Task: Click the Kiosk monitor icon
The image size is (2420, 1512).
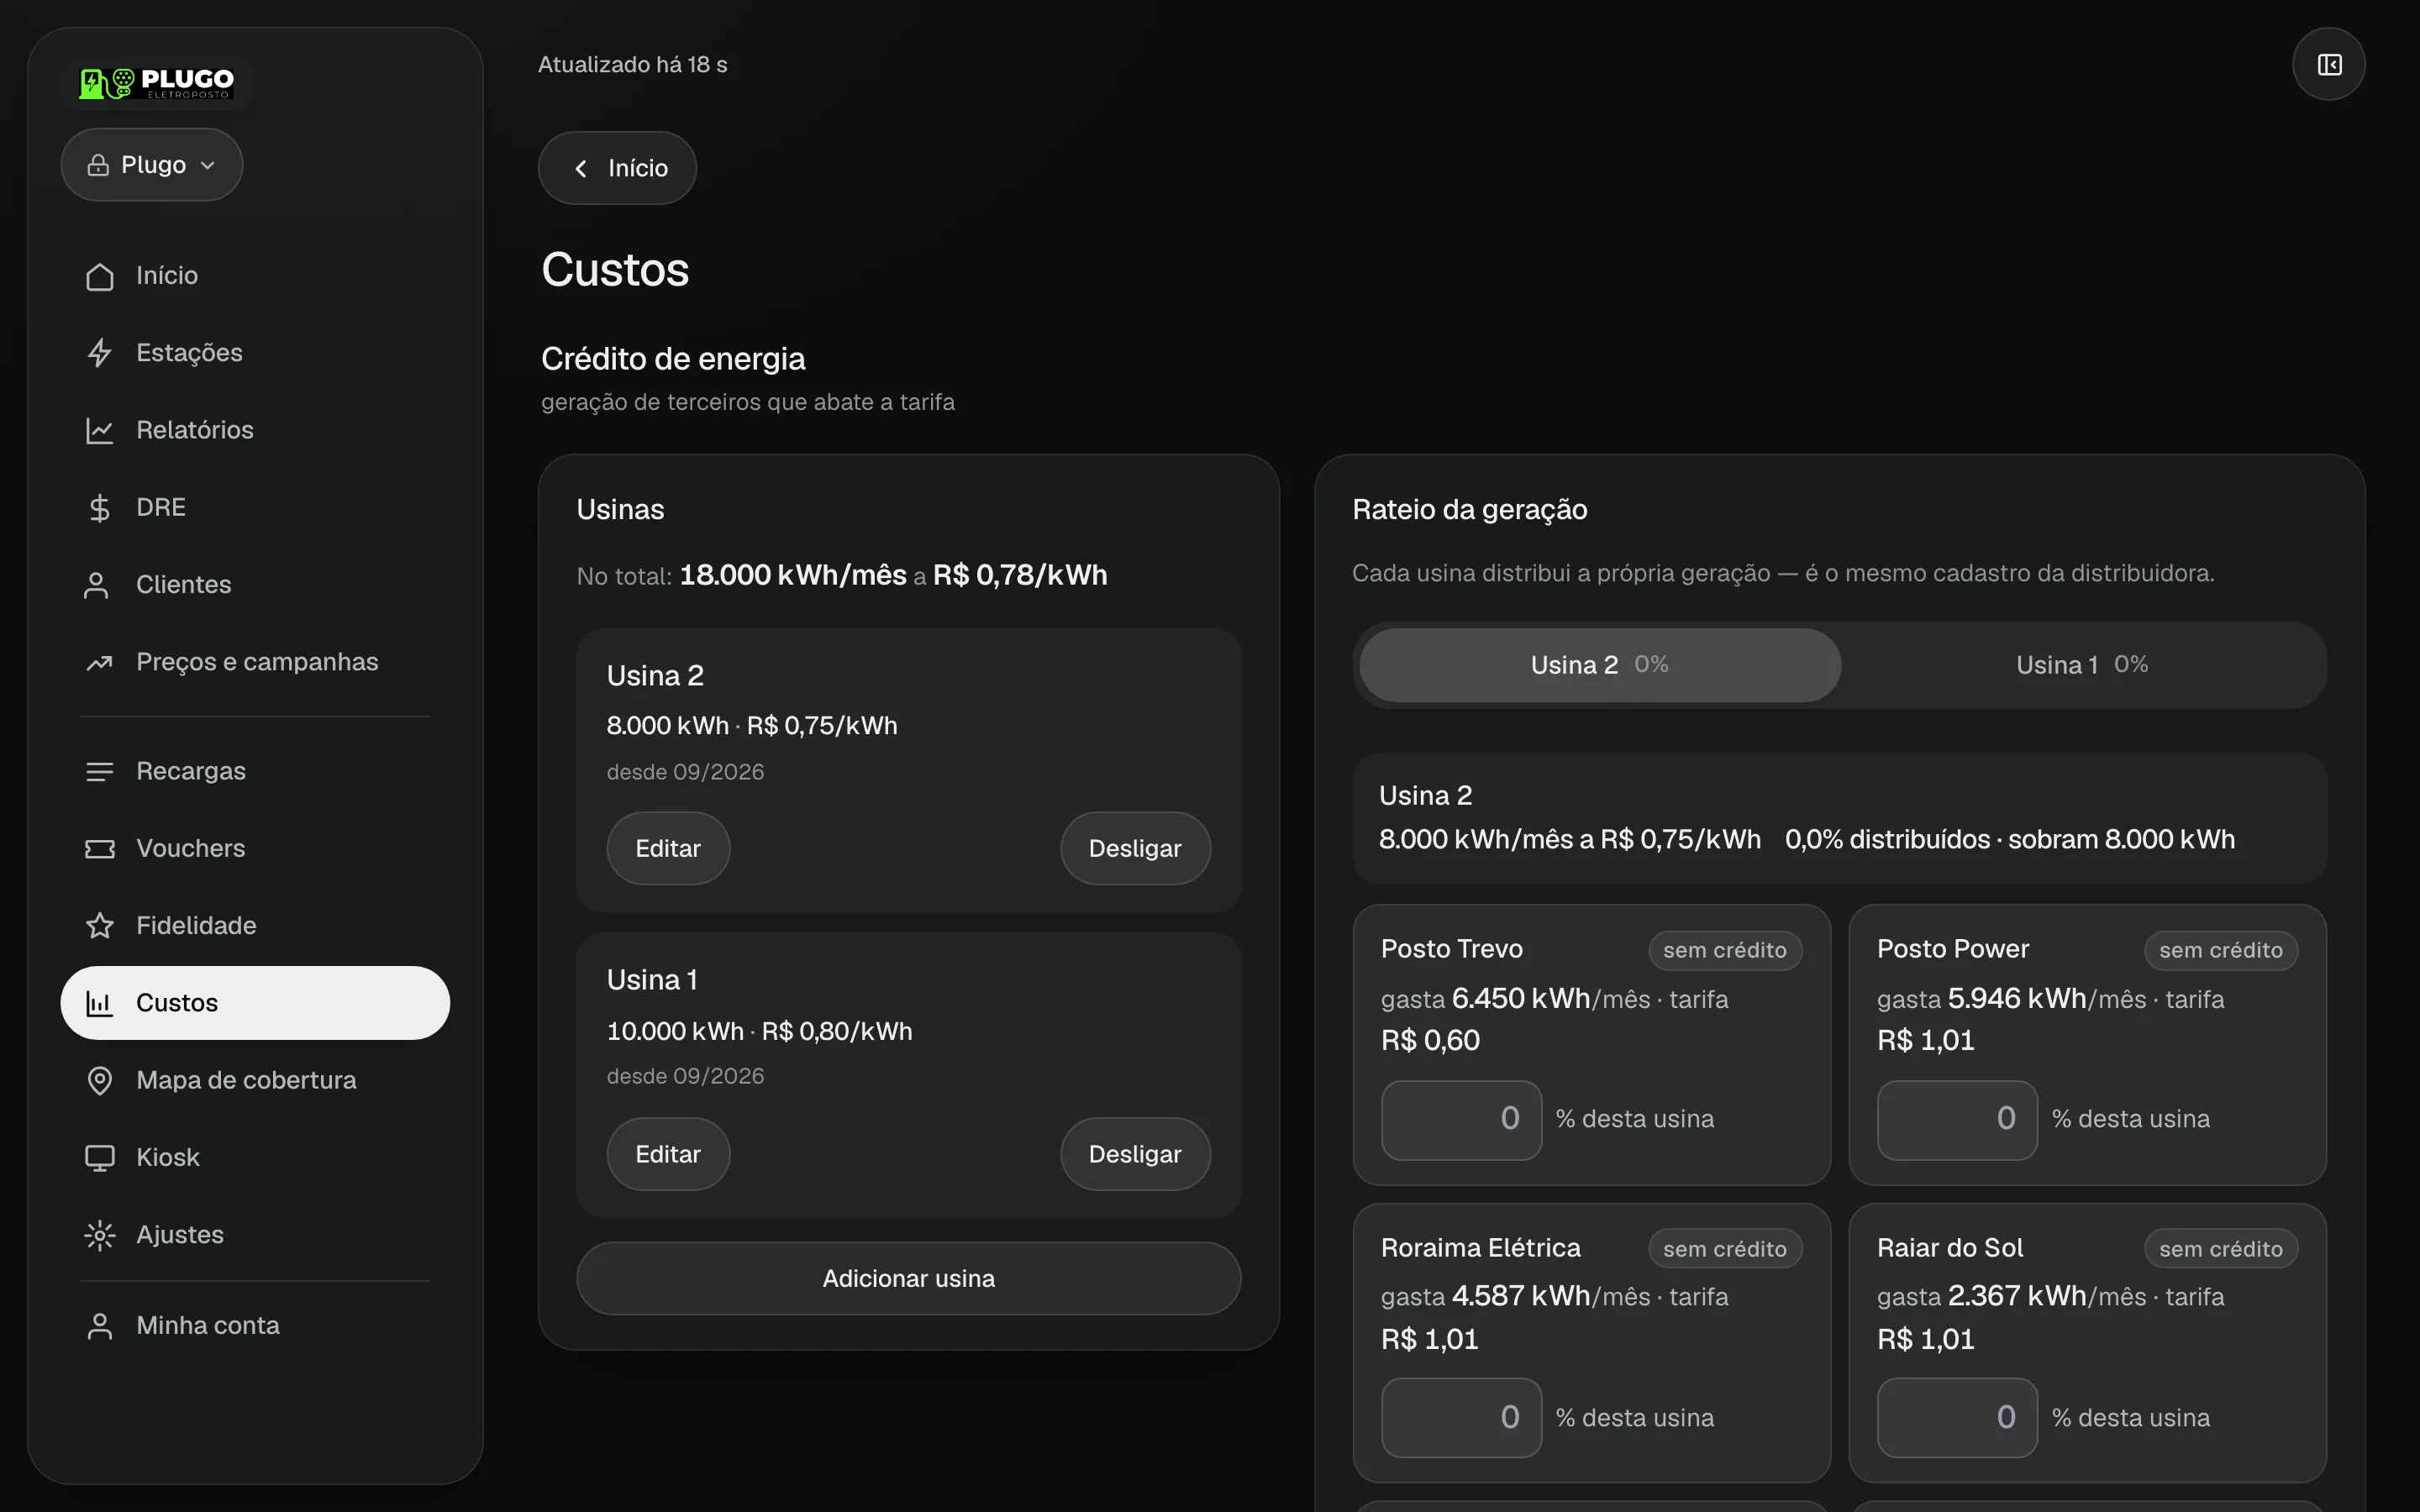Action: tap(99, 1158)
